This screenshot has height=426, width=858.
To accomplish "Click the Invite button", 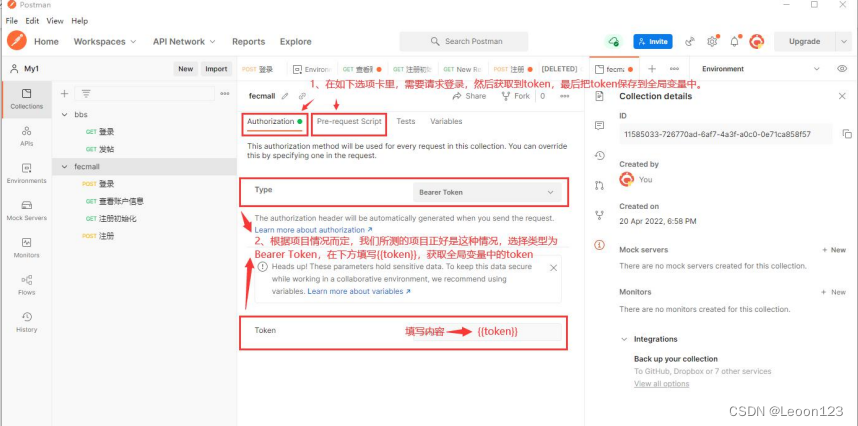I will pos(653,42).
